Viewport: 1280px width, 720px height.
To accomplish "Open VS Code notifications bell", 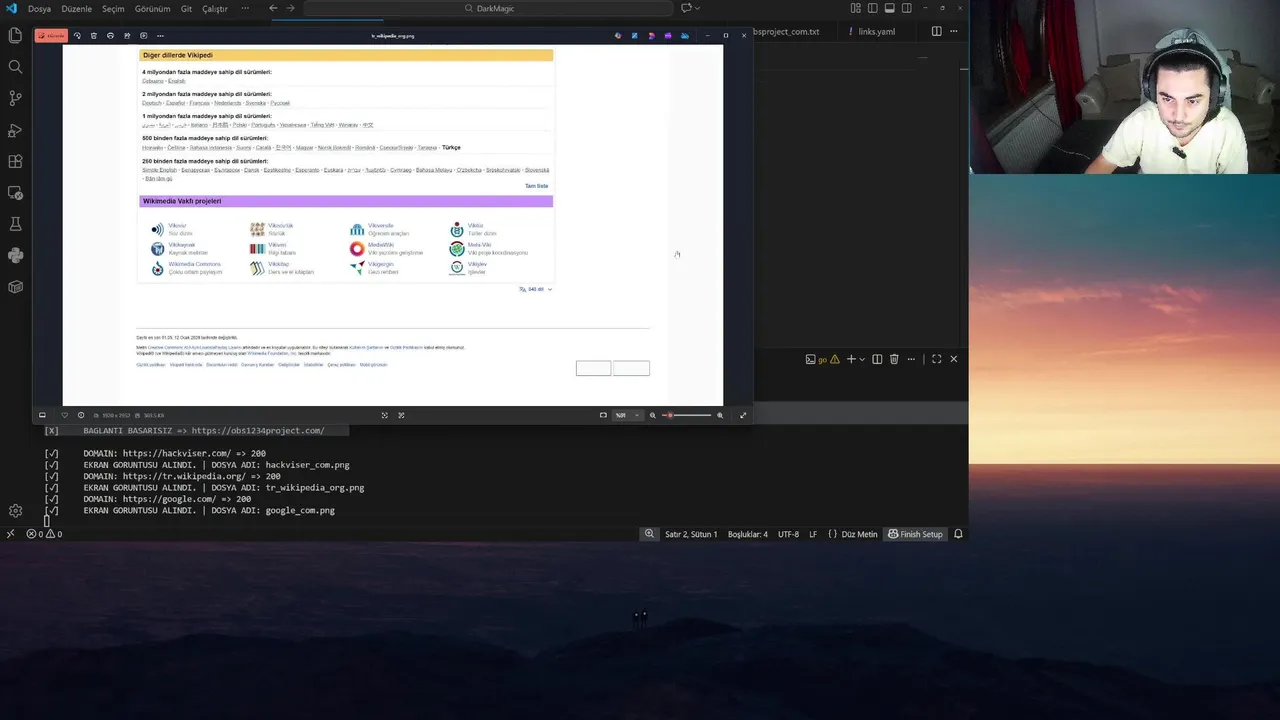I will 958,534.
